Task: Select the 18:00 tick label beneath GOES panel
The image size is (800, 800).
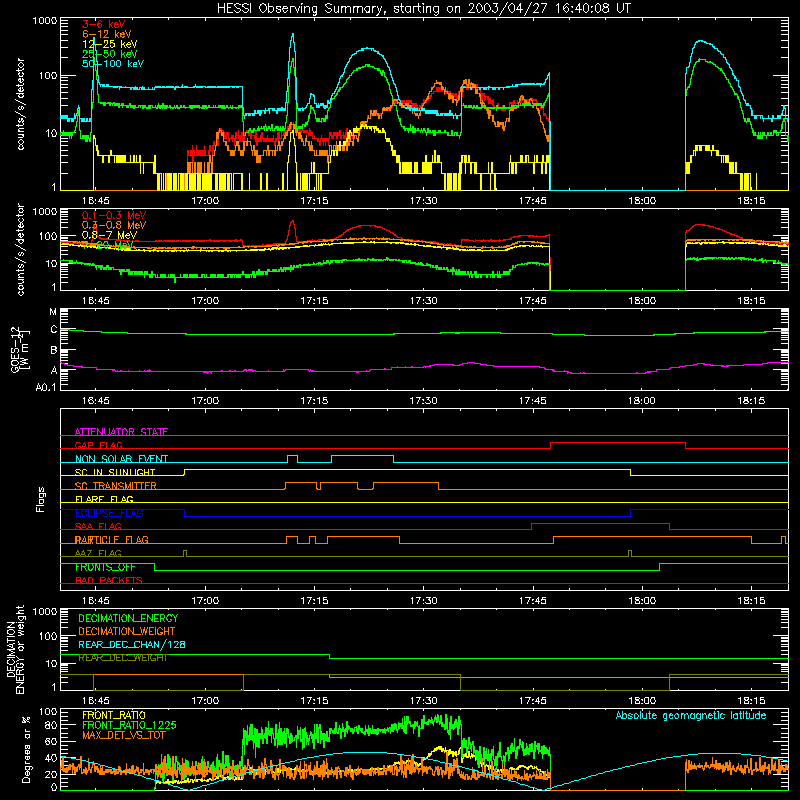Action: click(x=642, y=401)
